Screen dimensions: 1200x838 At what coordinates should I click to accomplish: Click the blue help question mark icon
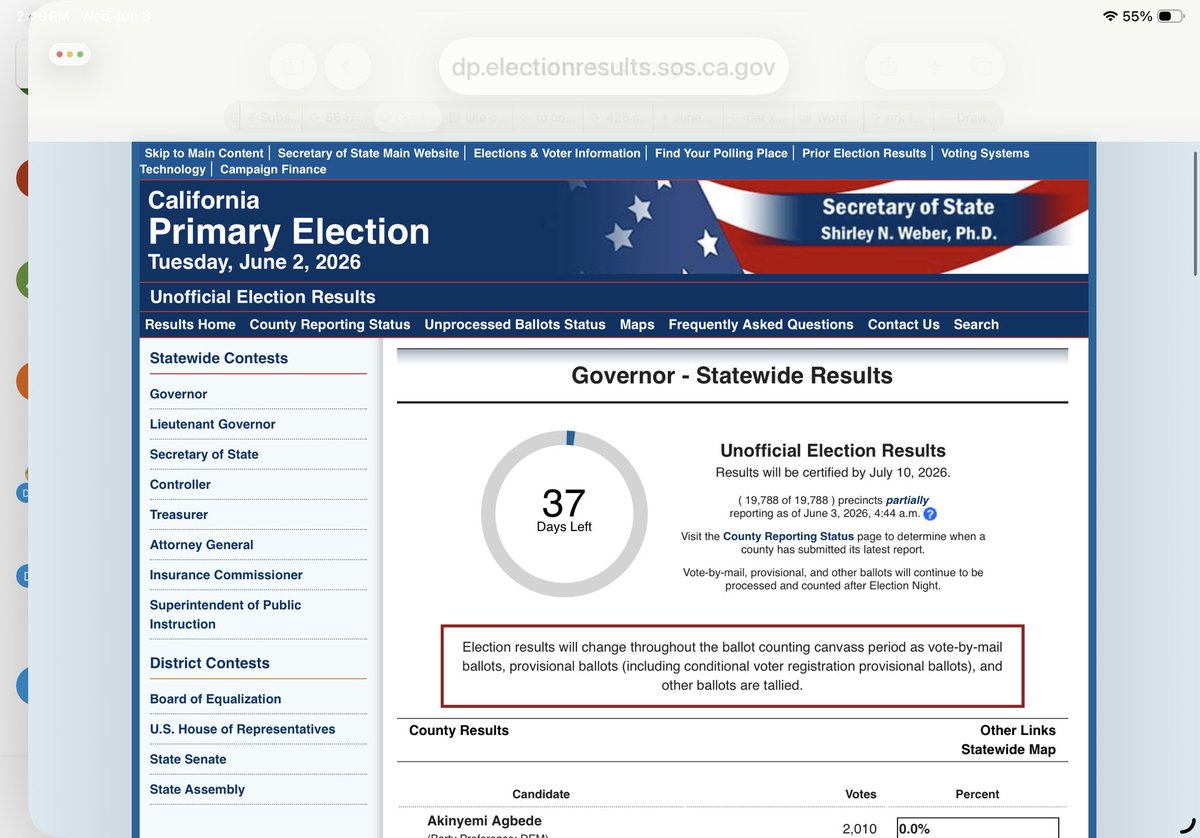(x=930, y=514)
